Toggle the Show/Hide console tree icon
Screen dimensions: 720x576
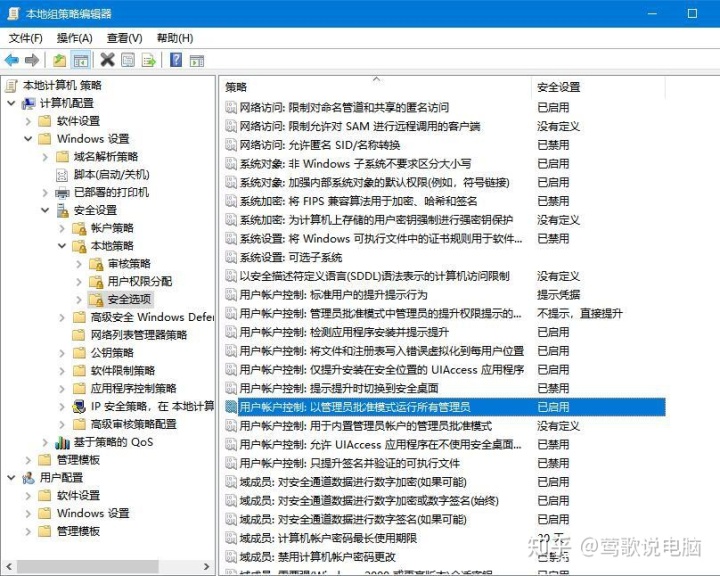tap(81, 60)
